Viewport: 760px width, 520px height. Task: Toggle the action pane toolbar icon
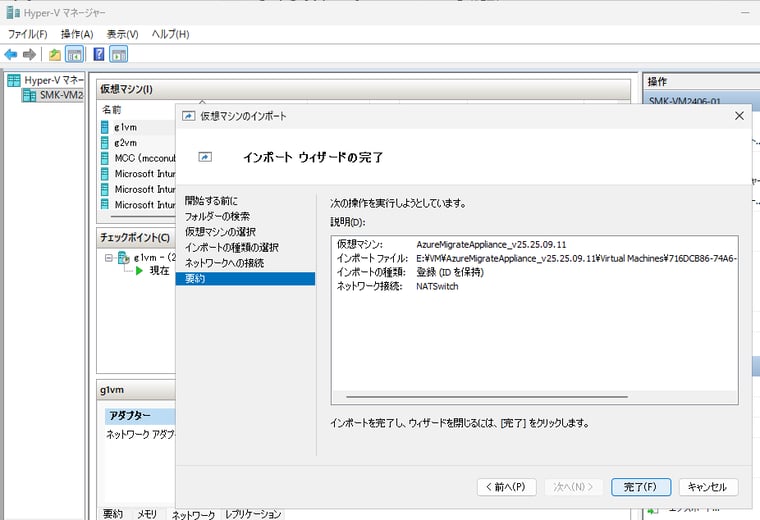point(118,54)
